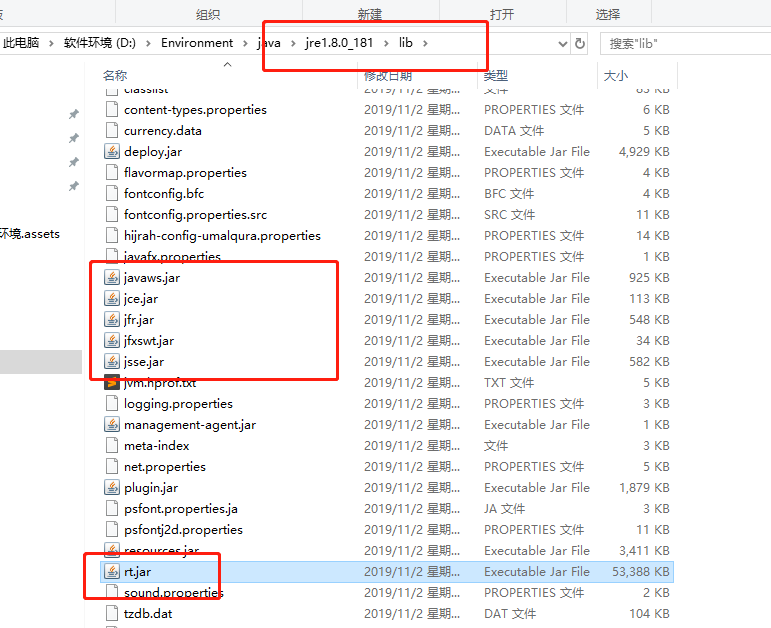
Task: Click the logging.properties file icon
Action: 112,403
